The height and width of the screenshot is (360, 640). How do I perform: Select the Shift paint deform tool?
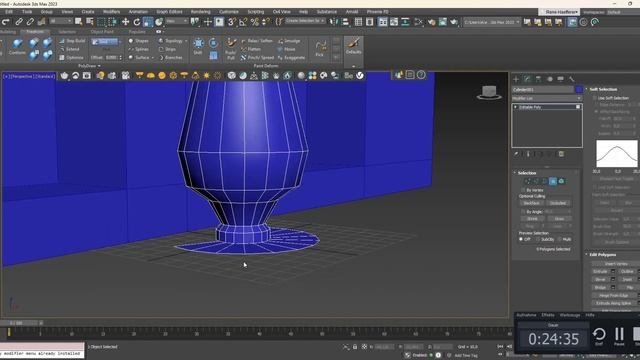click(198, 46)
